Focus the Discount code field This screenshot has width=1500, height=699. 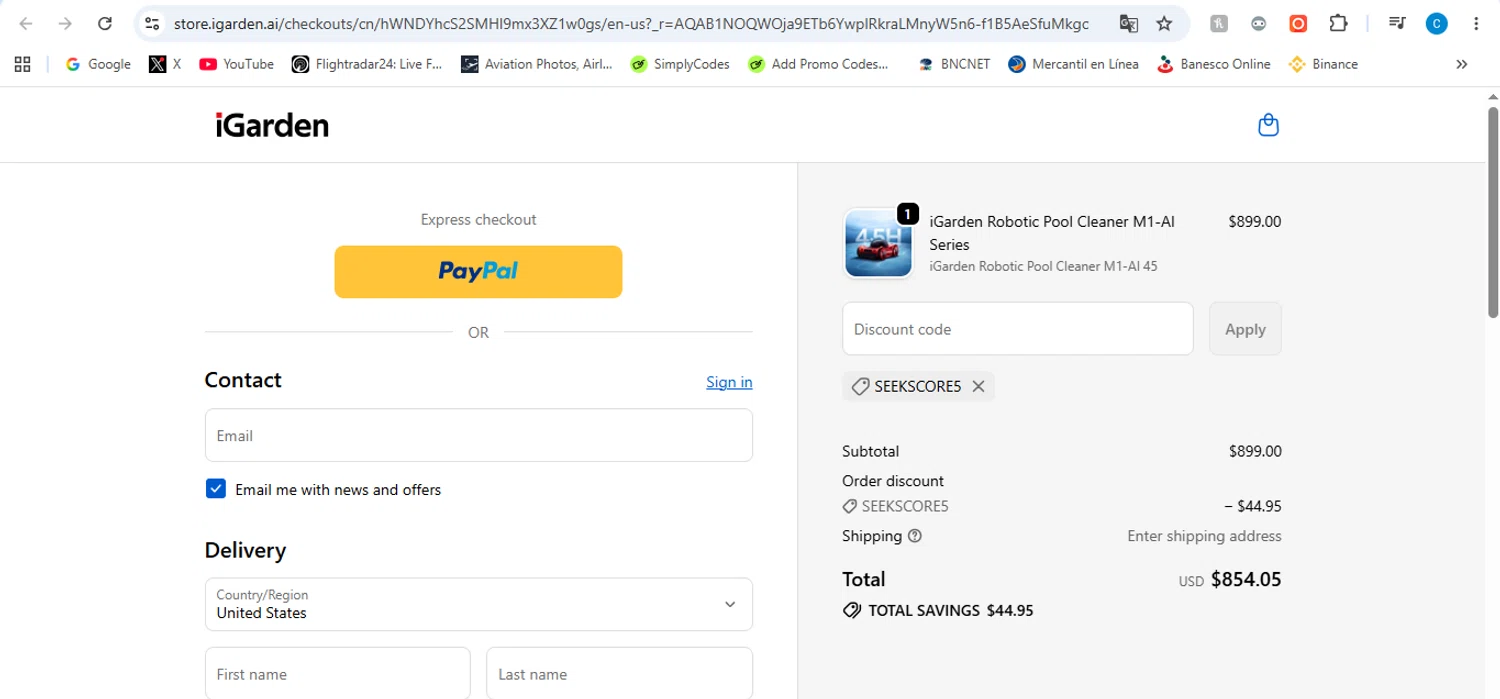[1018, 329]
